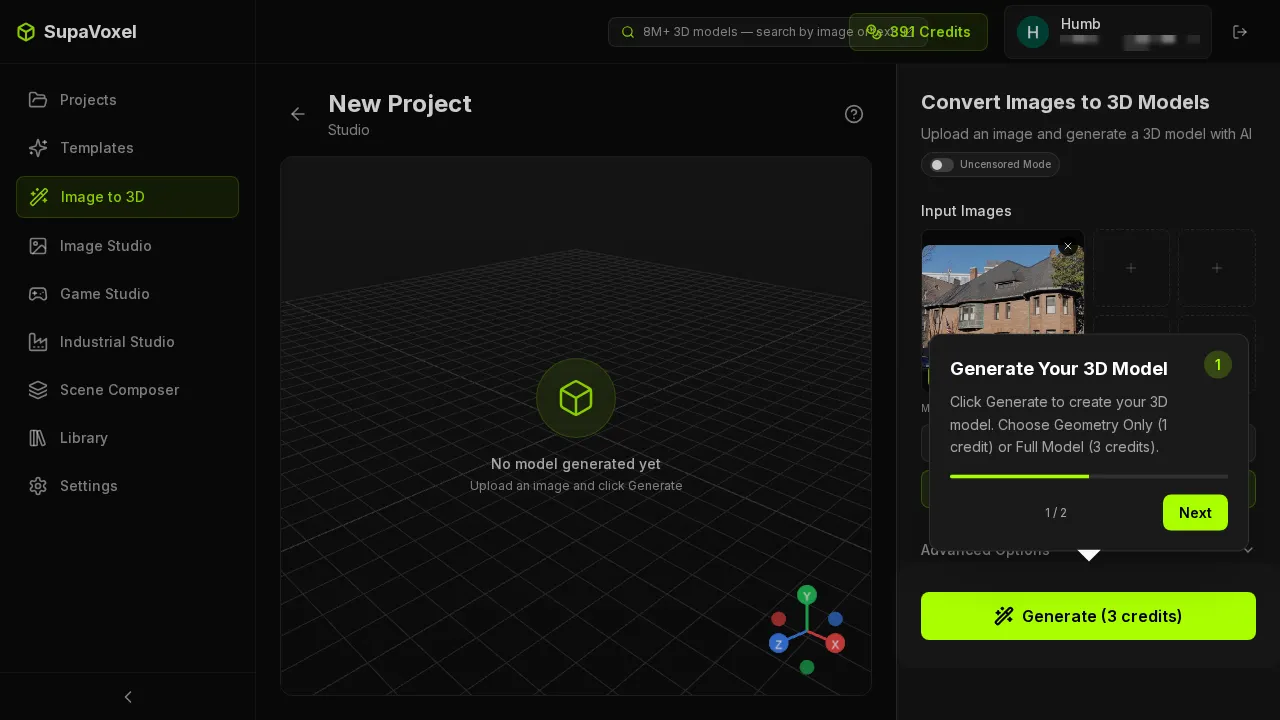Click Next in the tutorial popup
This screenshot has width=1280, height=720.
[x=1195, y=513]
